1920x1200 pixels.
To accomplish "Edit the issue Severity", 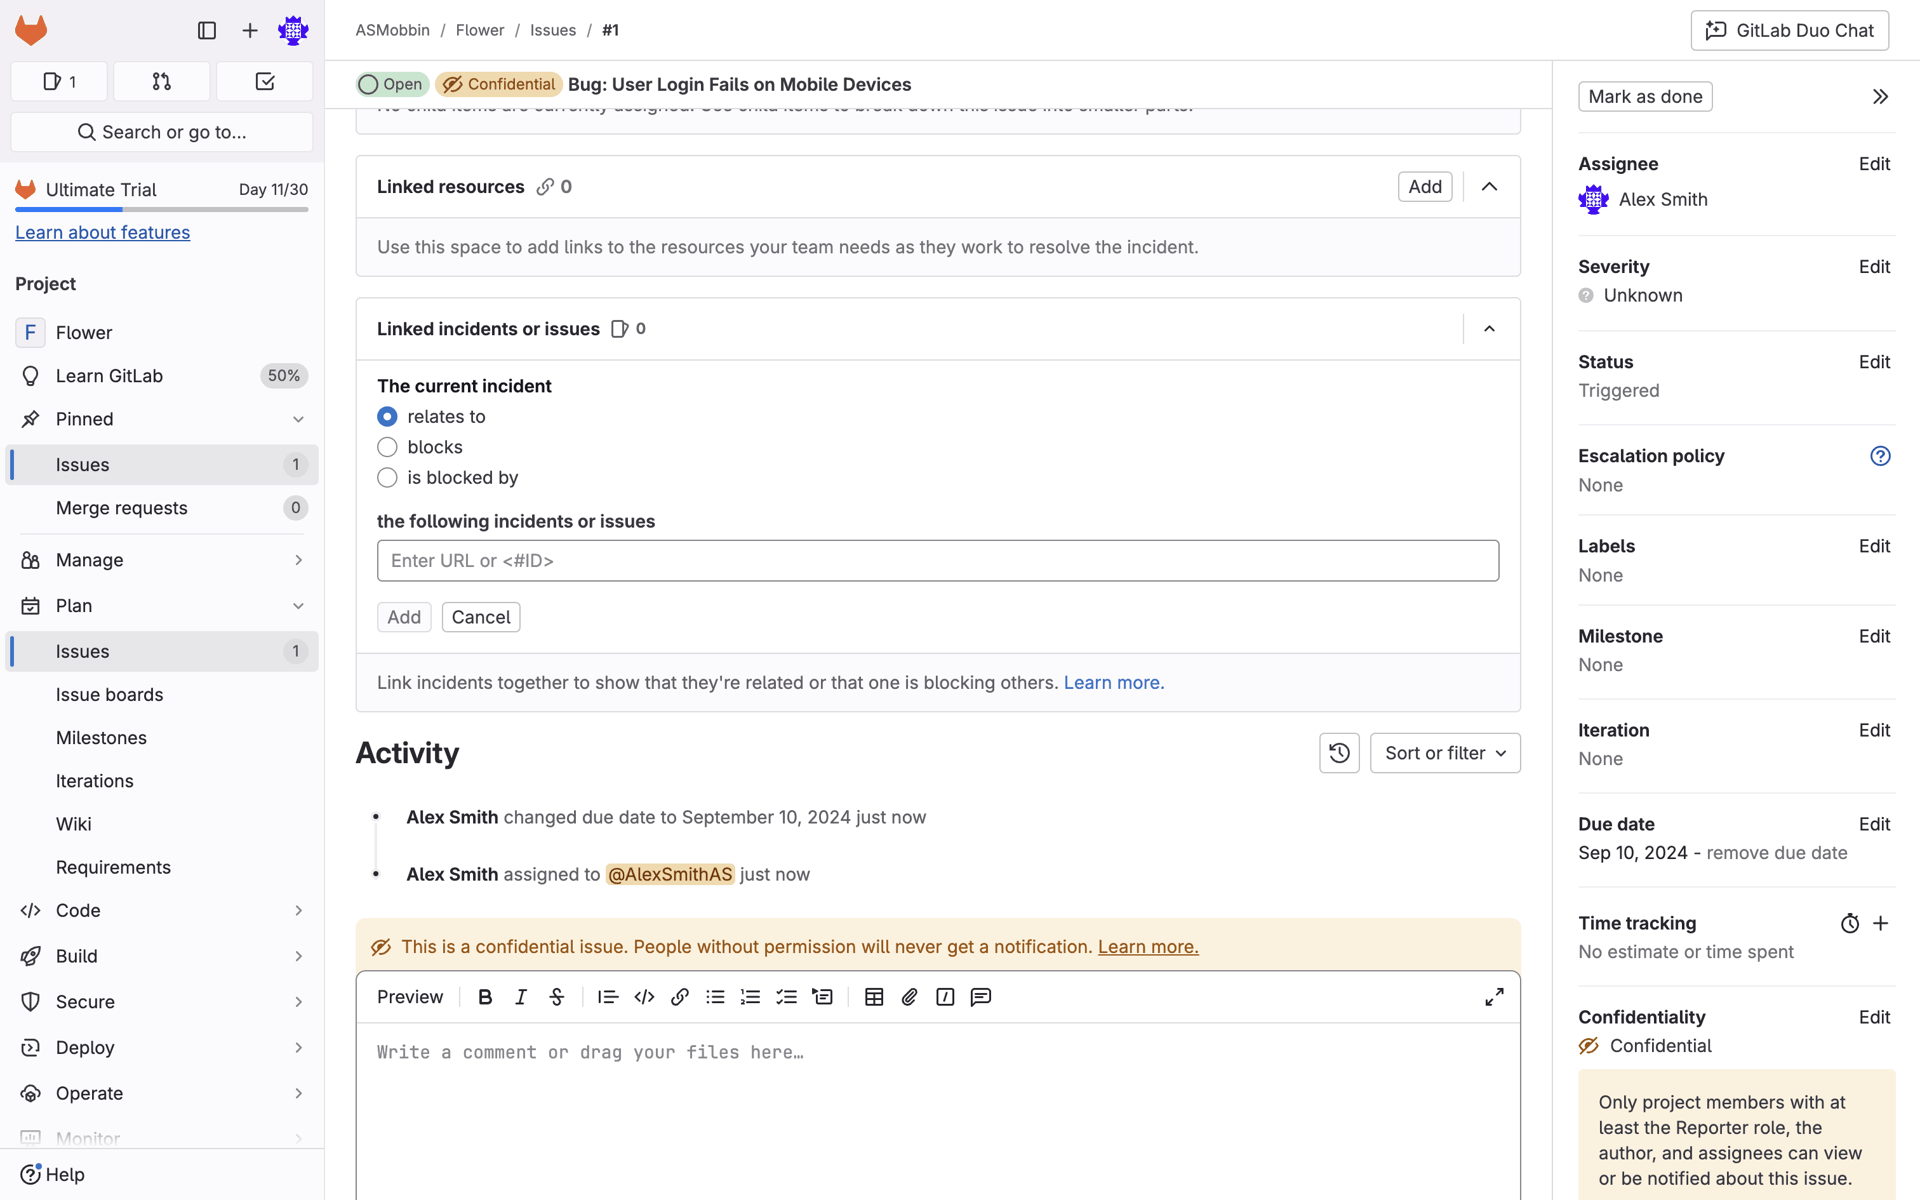I will [1874, 267].
